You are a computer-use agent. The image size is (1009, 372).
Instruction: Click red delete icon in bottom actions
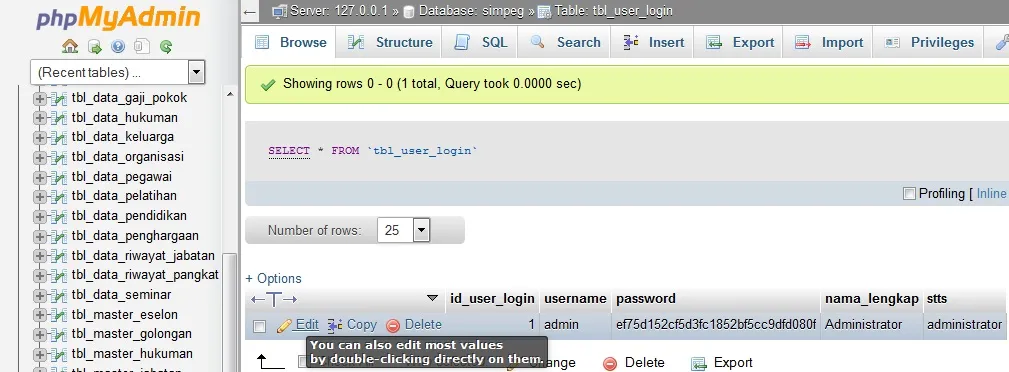click(610, 364)
